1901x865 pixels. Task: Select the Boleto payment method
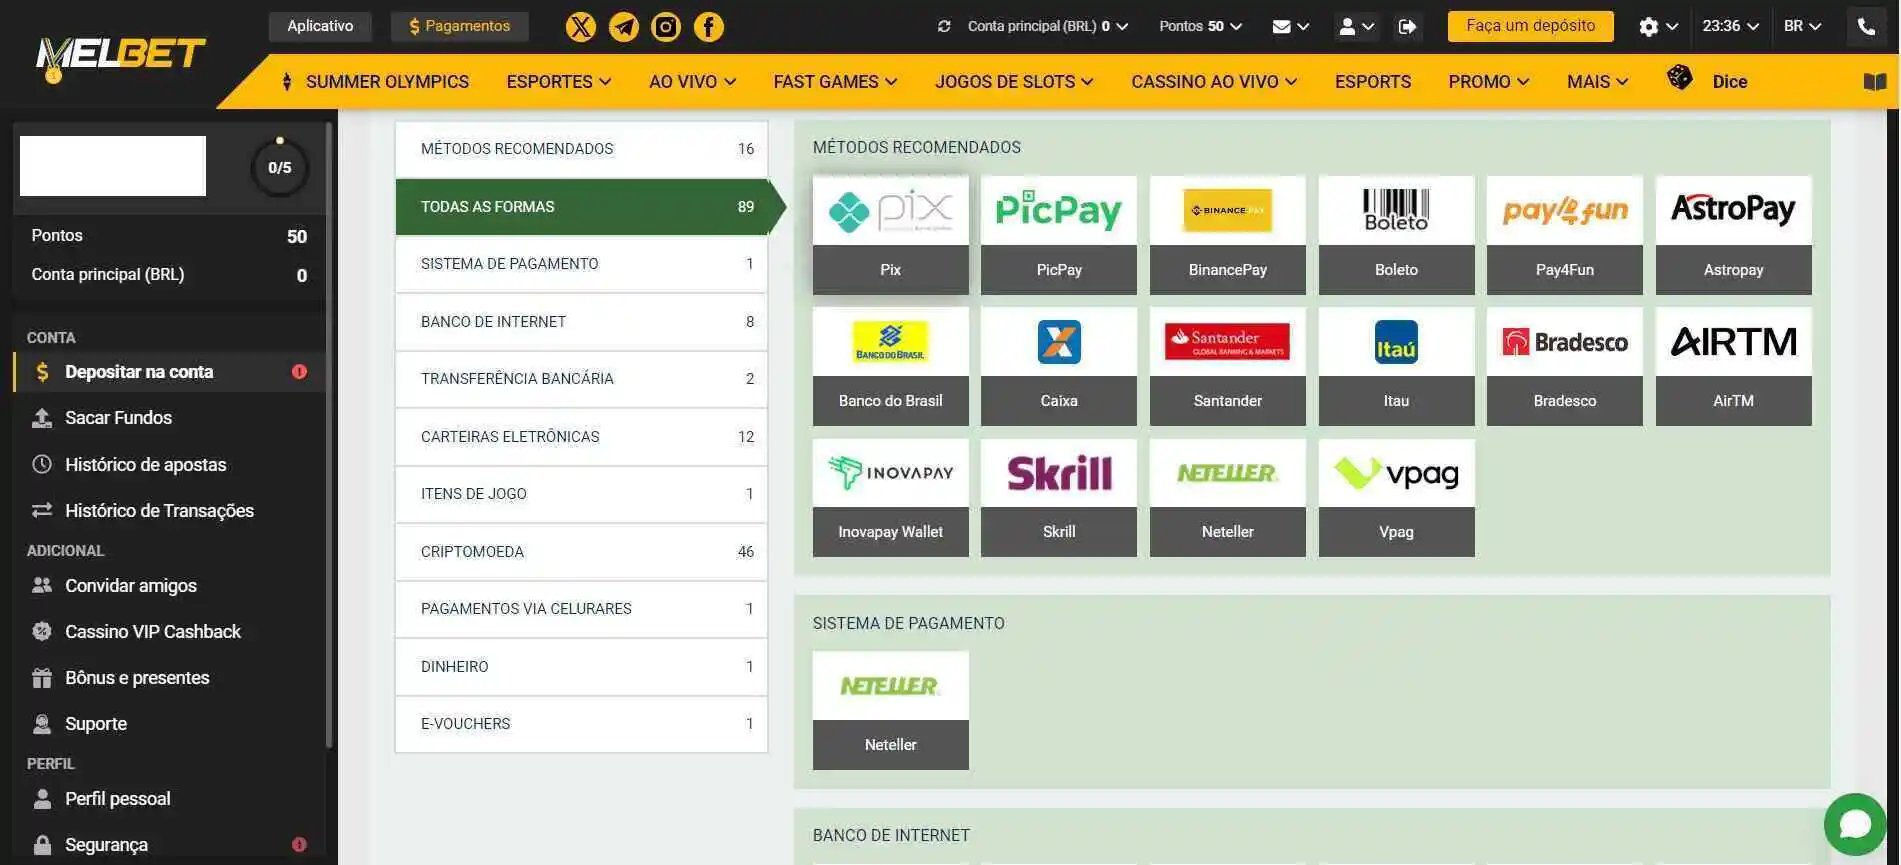click(1396, 235)
